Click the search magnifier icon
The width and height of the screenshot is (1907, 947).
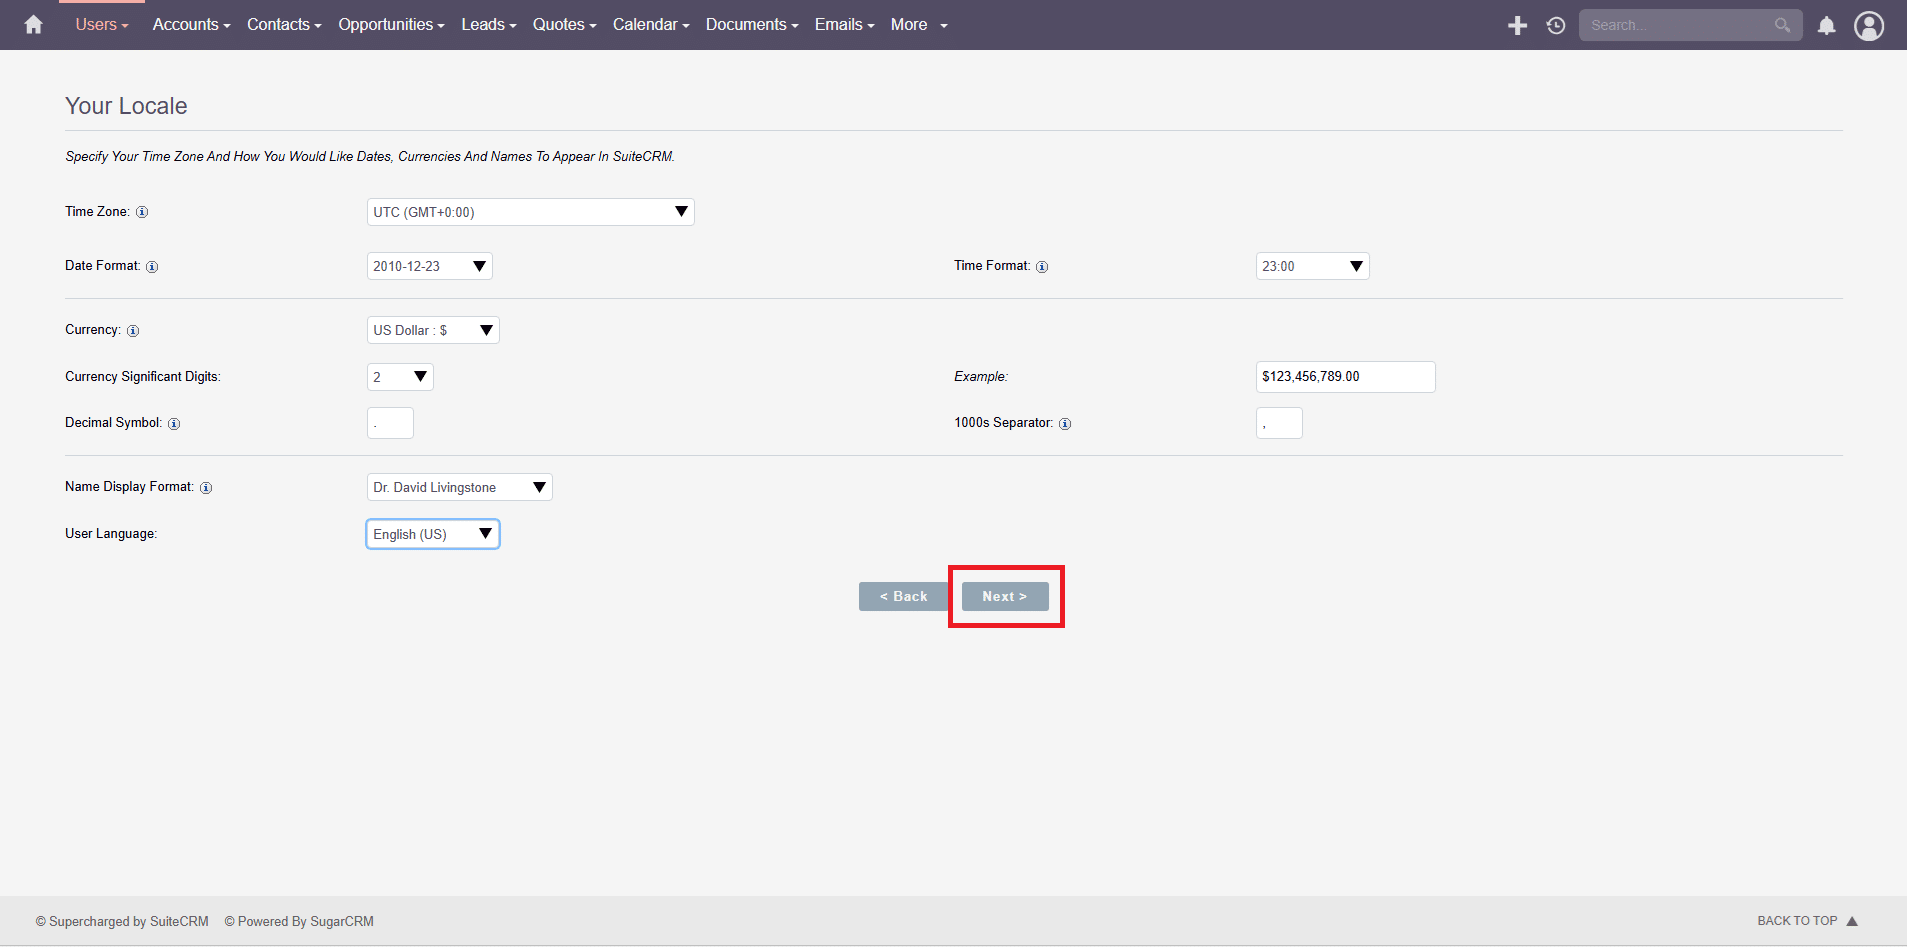1782,25
